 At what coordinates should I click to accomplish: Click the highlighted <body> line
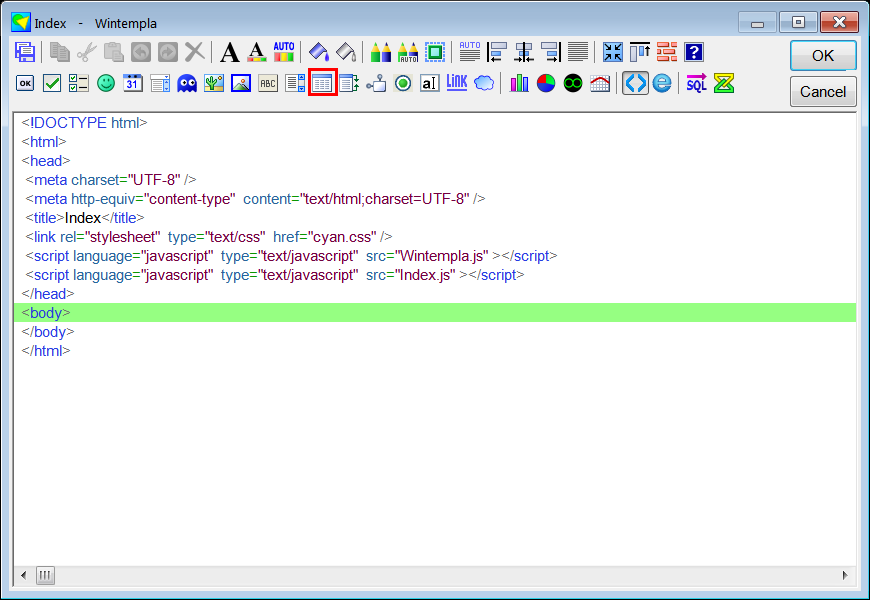434,312
